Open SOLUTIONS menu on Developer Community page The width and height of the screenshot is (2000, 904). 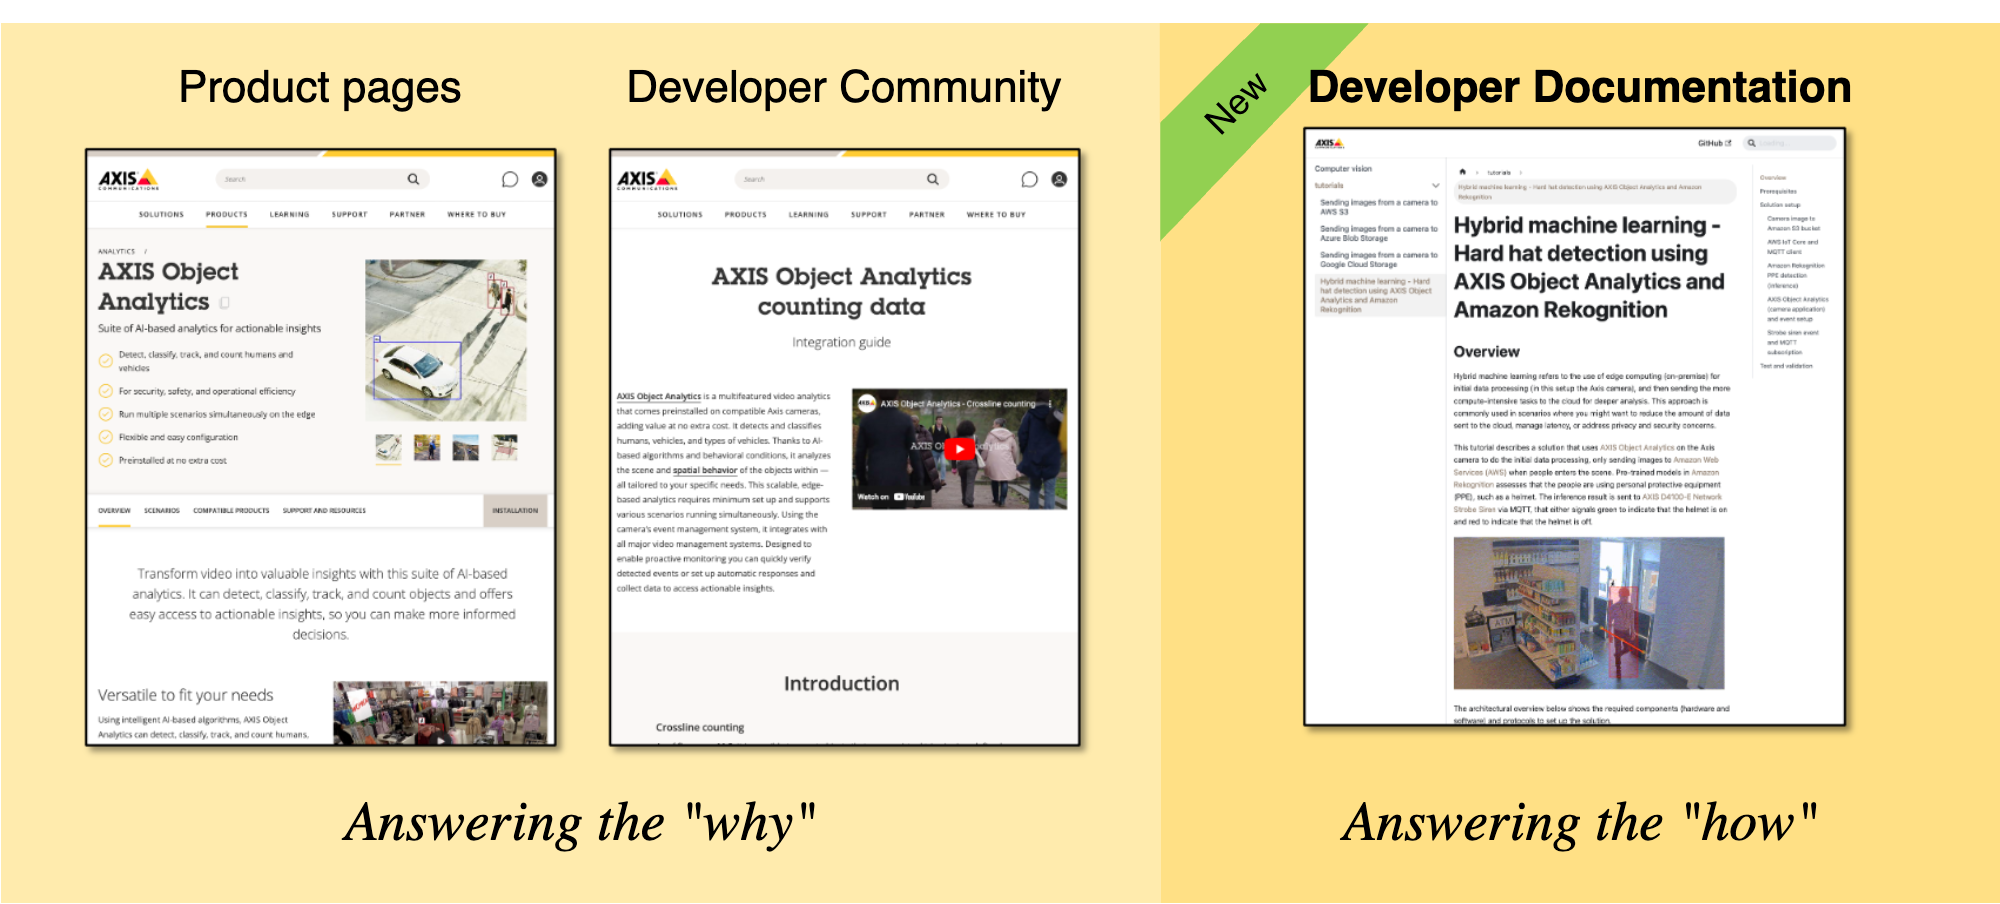point(680,214)
